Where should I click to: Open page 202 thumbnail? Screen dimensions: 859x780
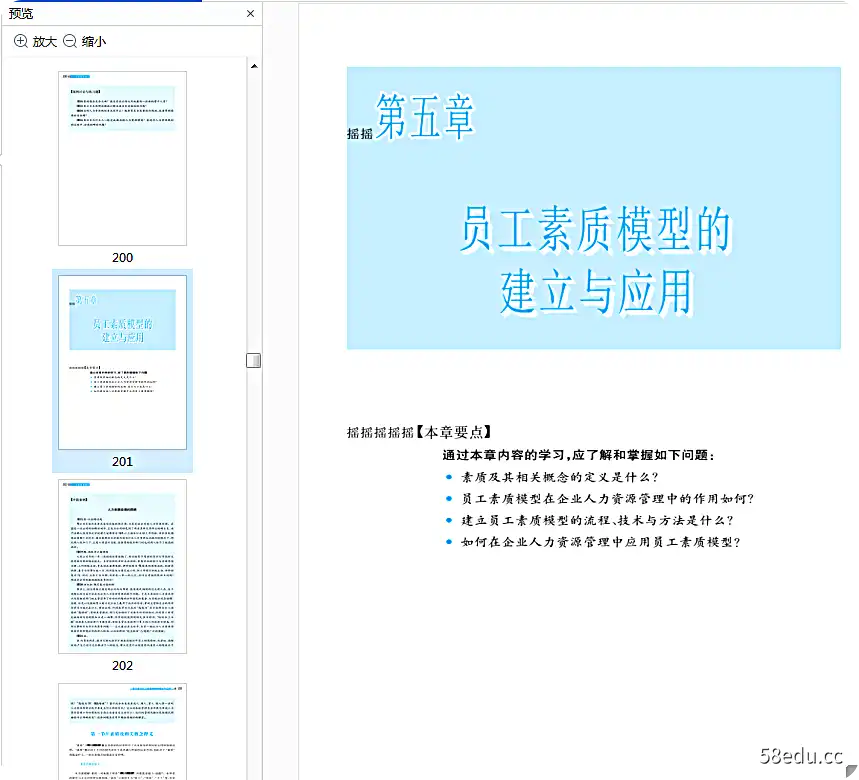pos(122,566)
